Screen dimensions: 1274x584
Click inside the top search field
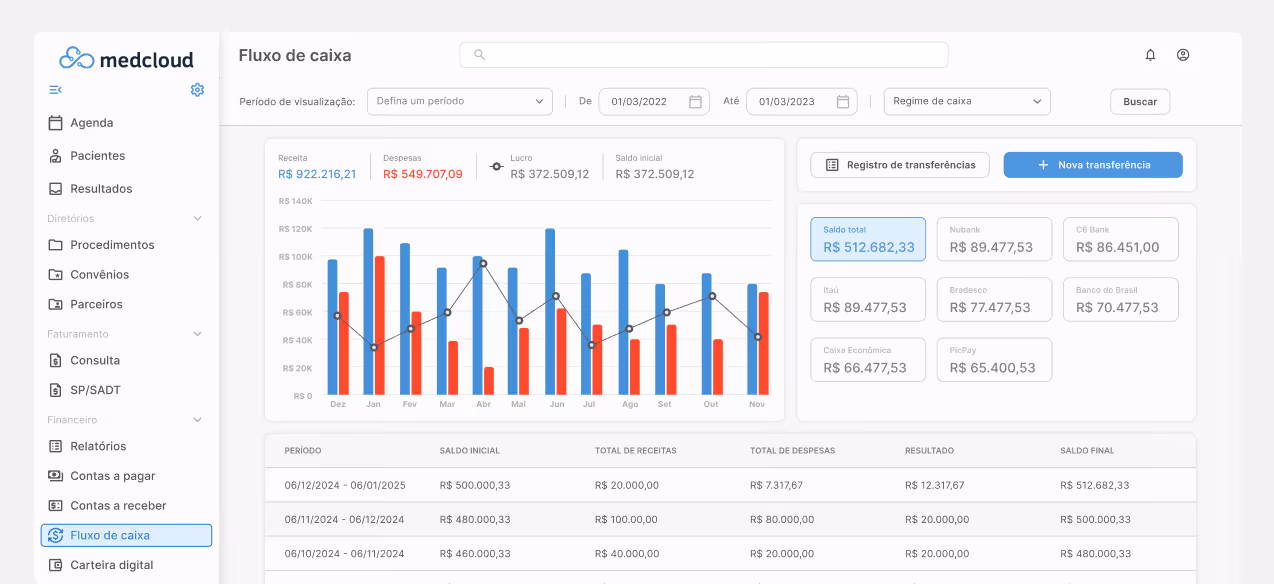click(x=703, y=55)
